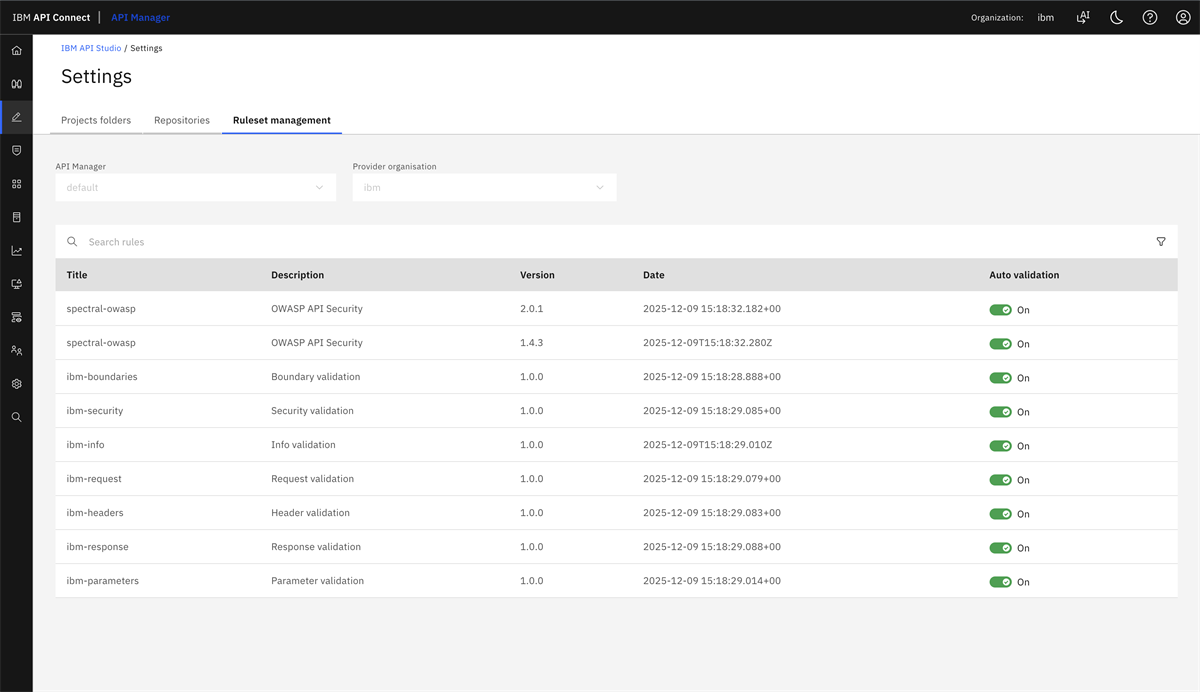Go to Home from the sidebar
Screen dimensions: 1200x692
pos(16,50)
